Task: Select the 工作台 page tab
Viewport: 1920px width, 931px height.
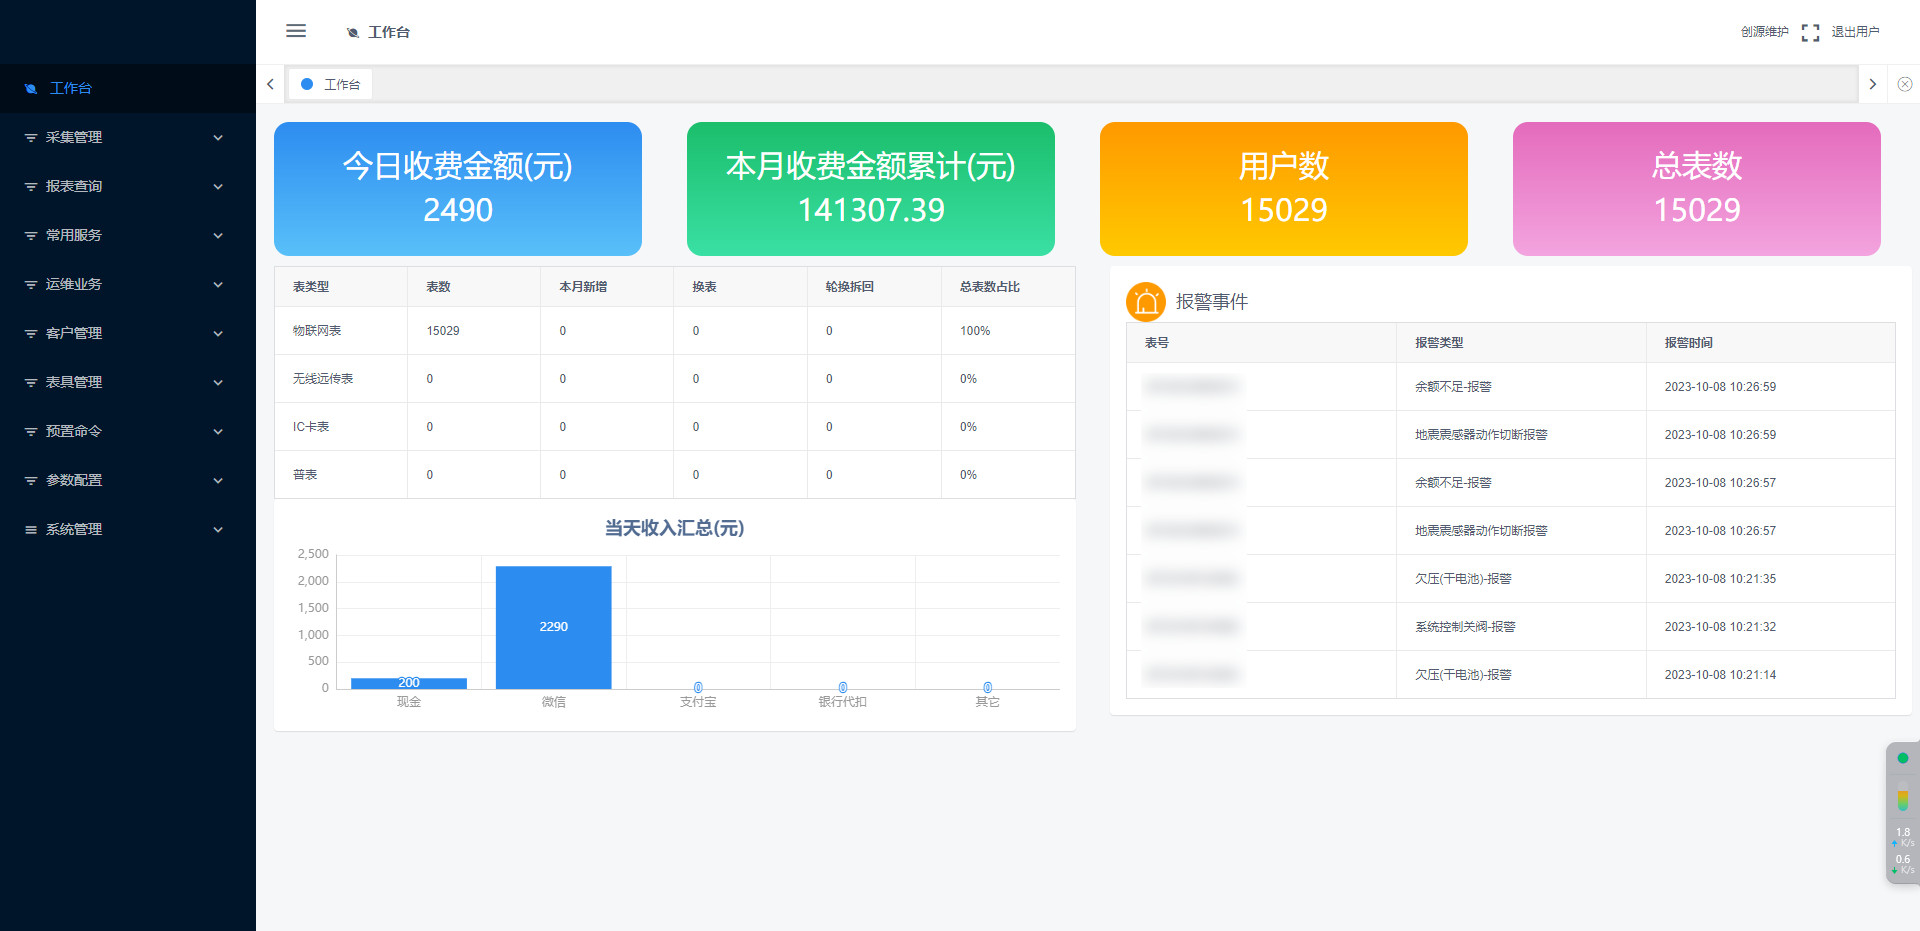Action: (331, 85)
